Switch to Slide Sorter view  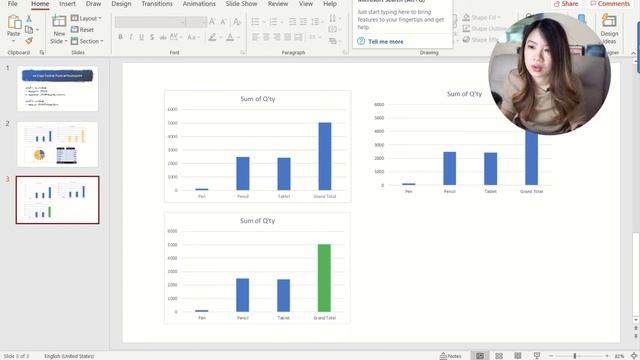(499, 356)
